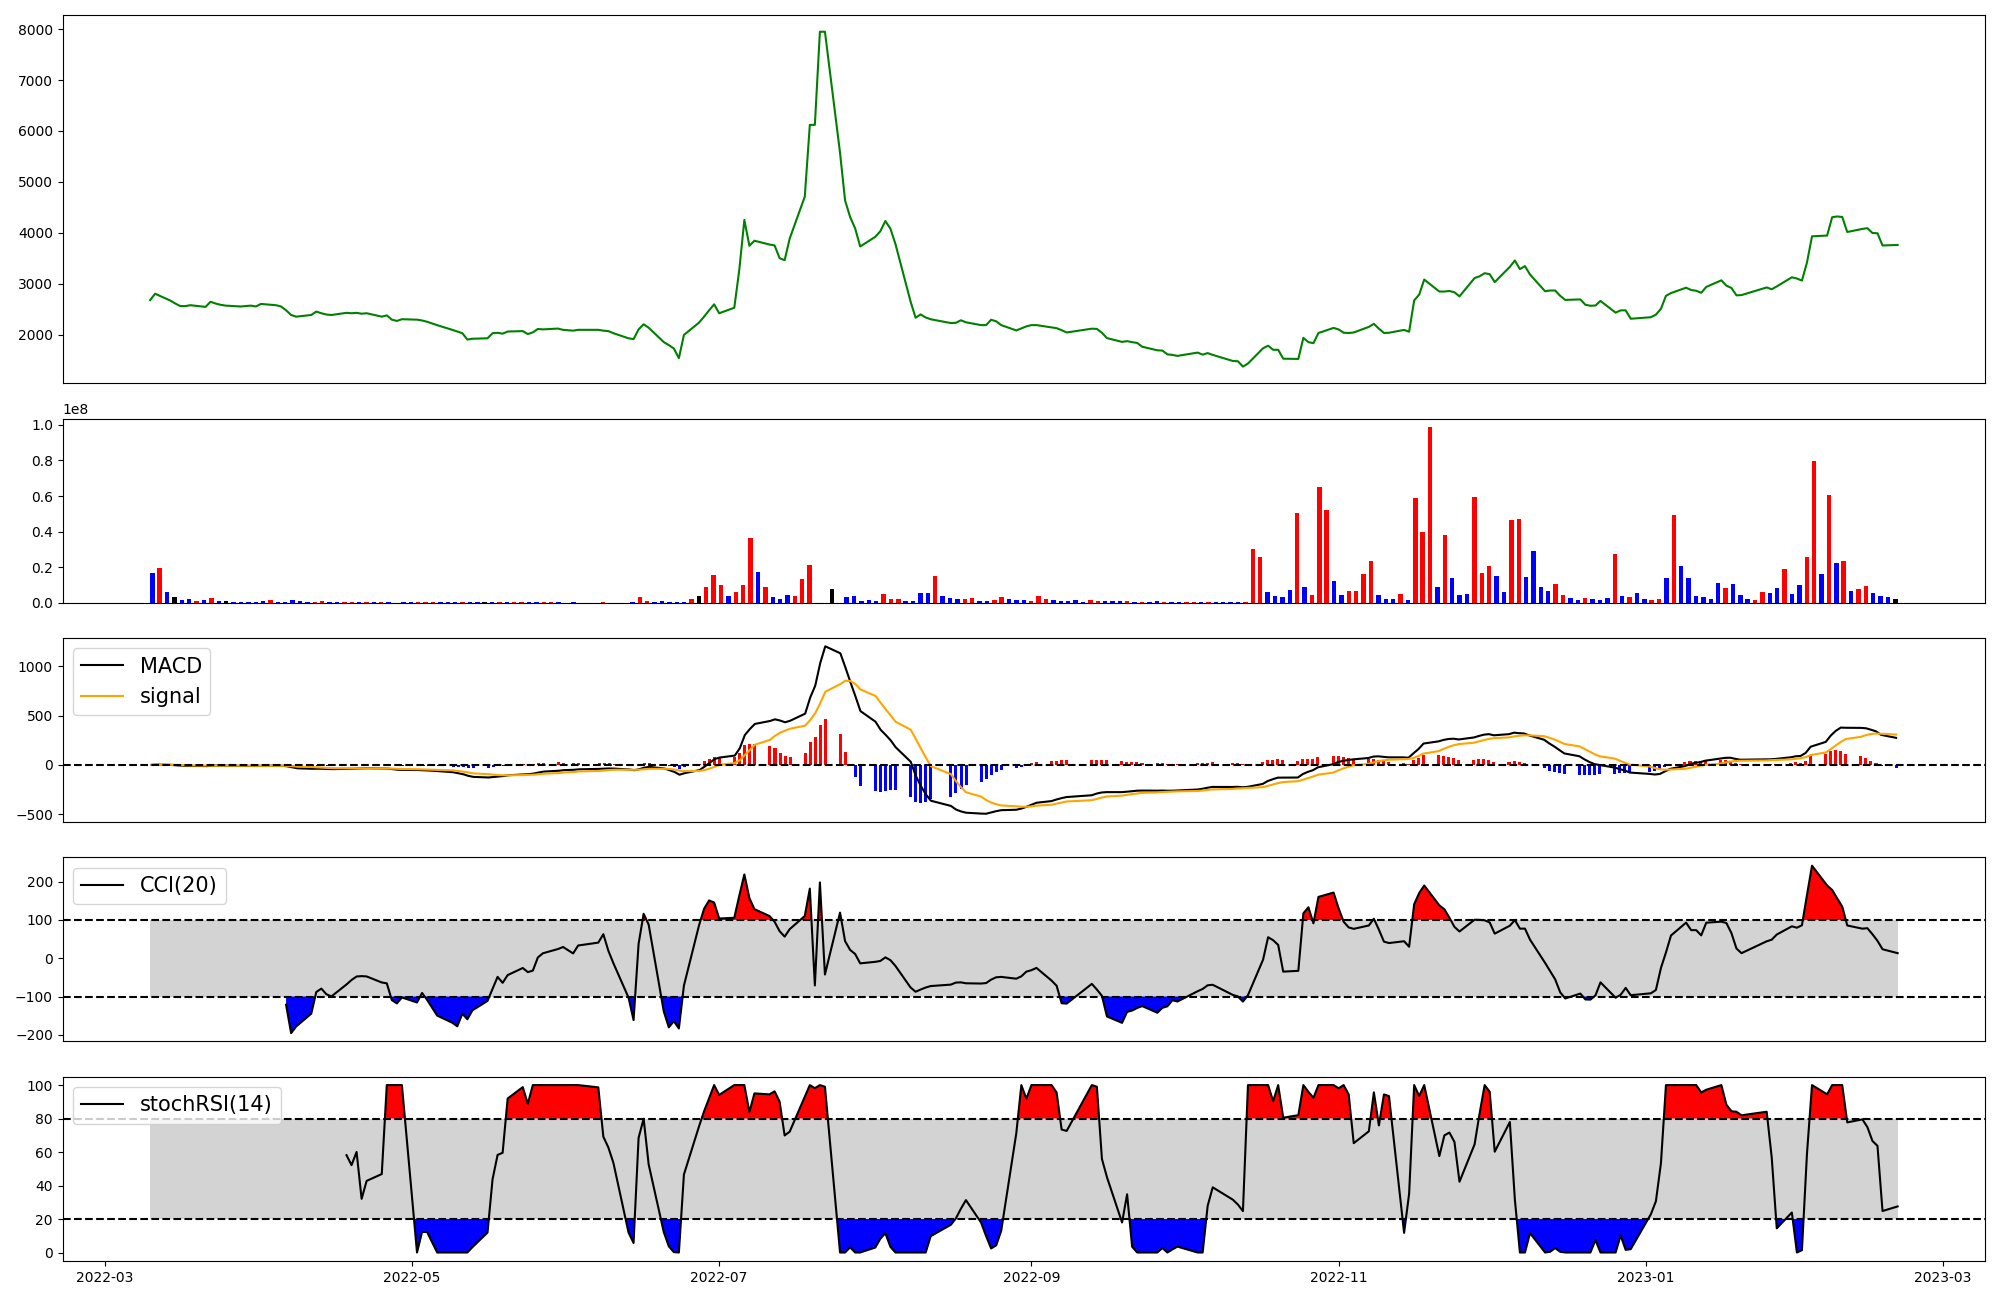The height and width of the screenshot is (1300, 2000).
Task: Click the 2022-09 x-axis date label
Action: (x=1030, y=1277)
